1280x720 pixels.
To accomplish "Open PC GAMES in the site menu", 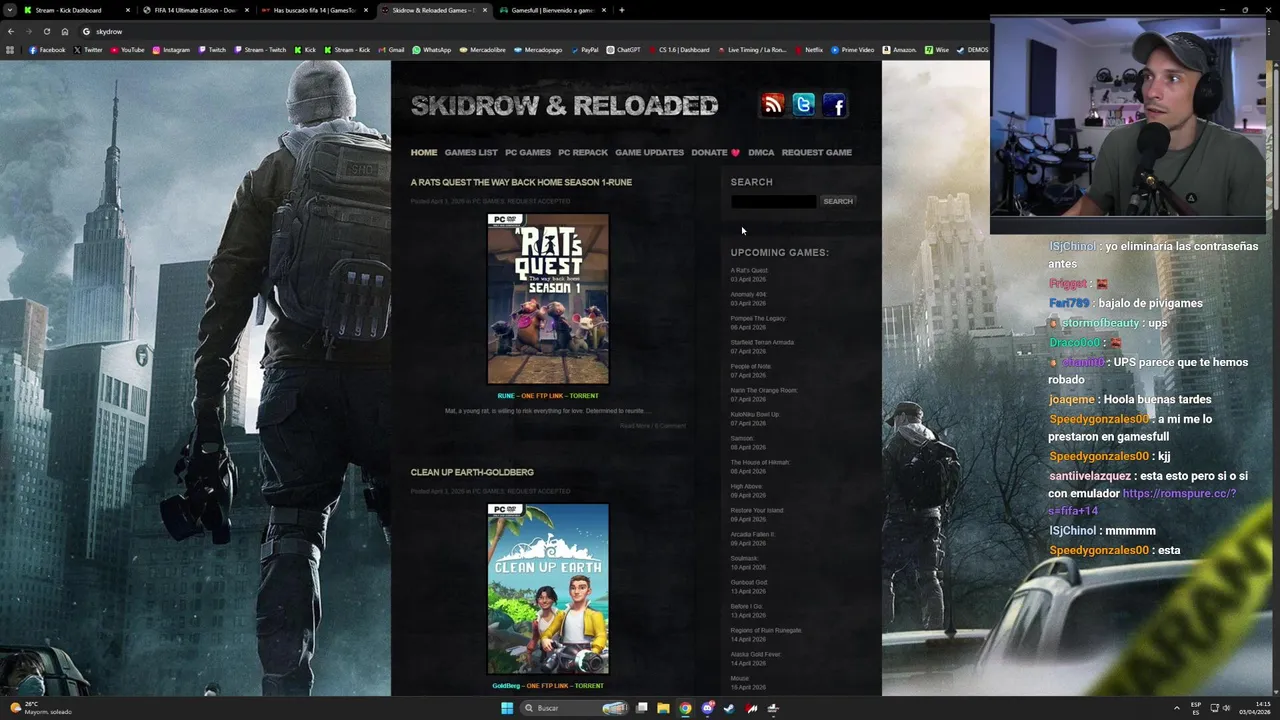I will coord(528,152).
